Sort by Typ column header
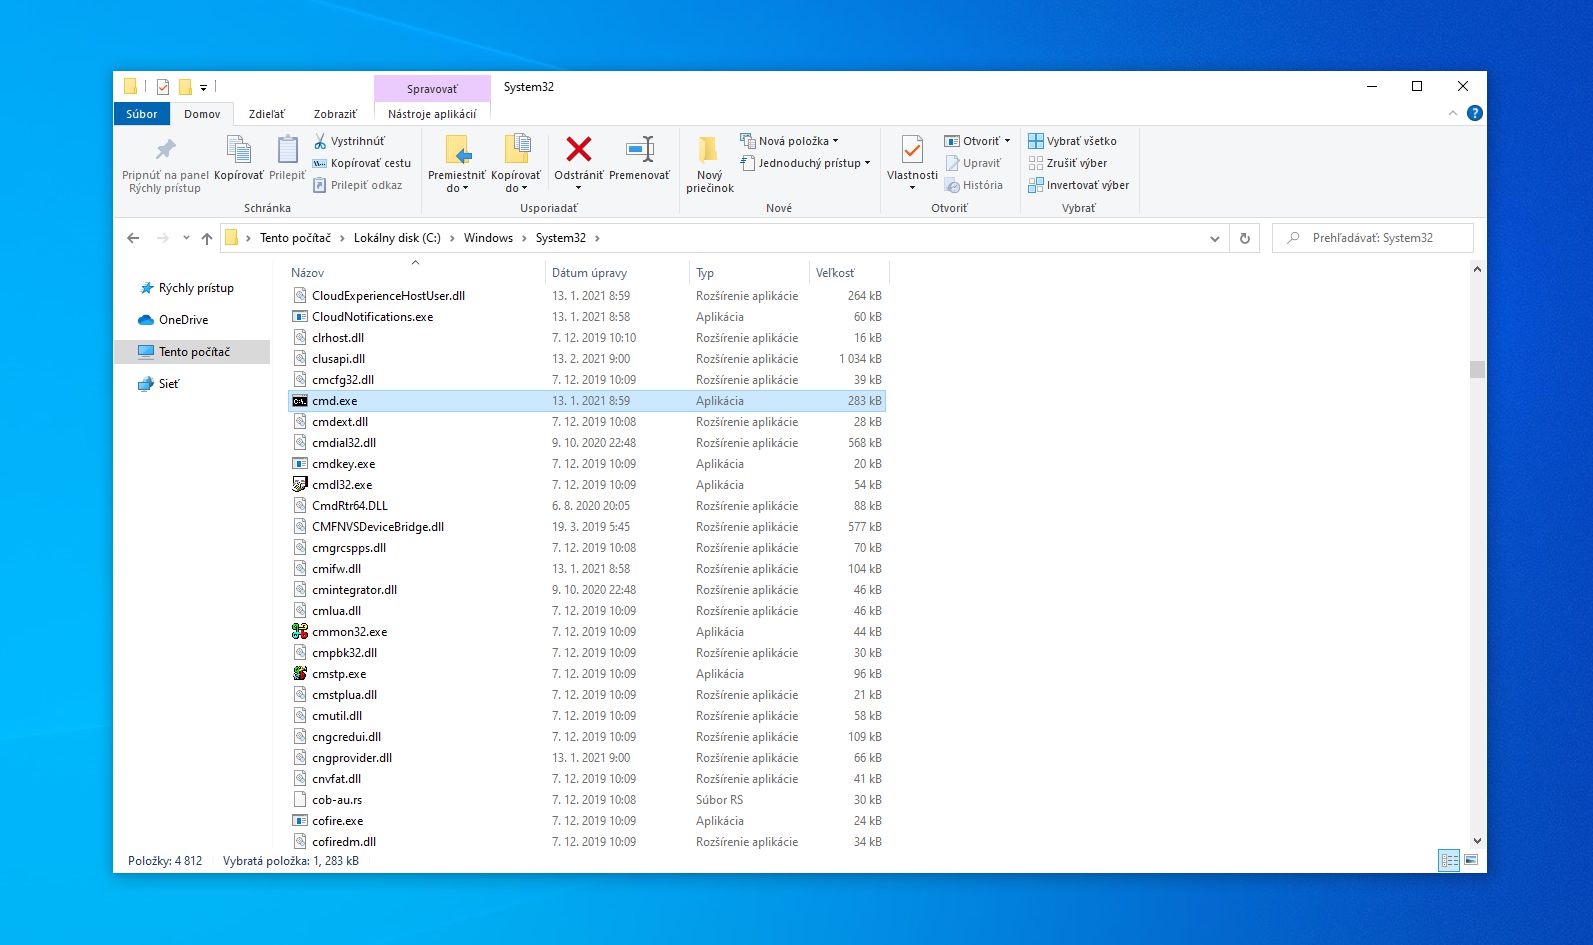This screenshot has height=945, width=1593. click(749, 272)
